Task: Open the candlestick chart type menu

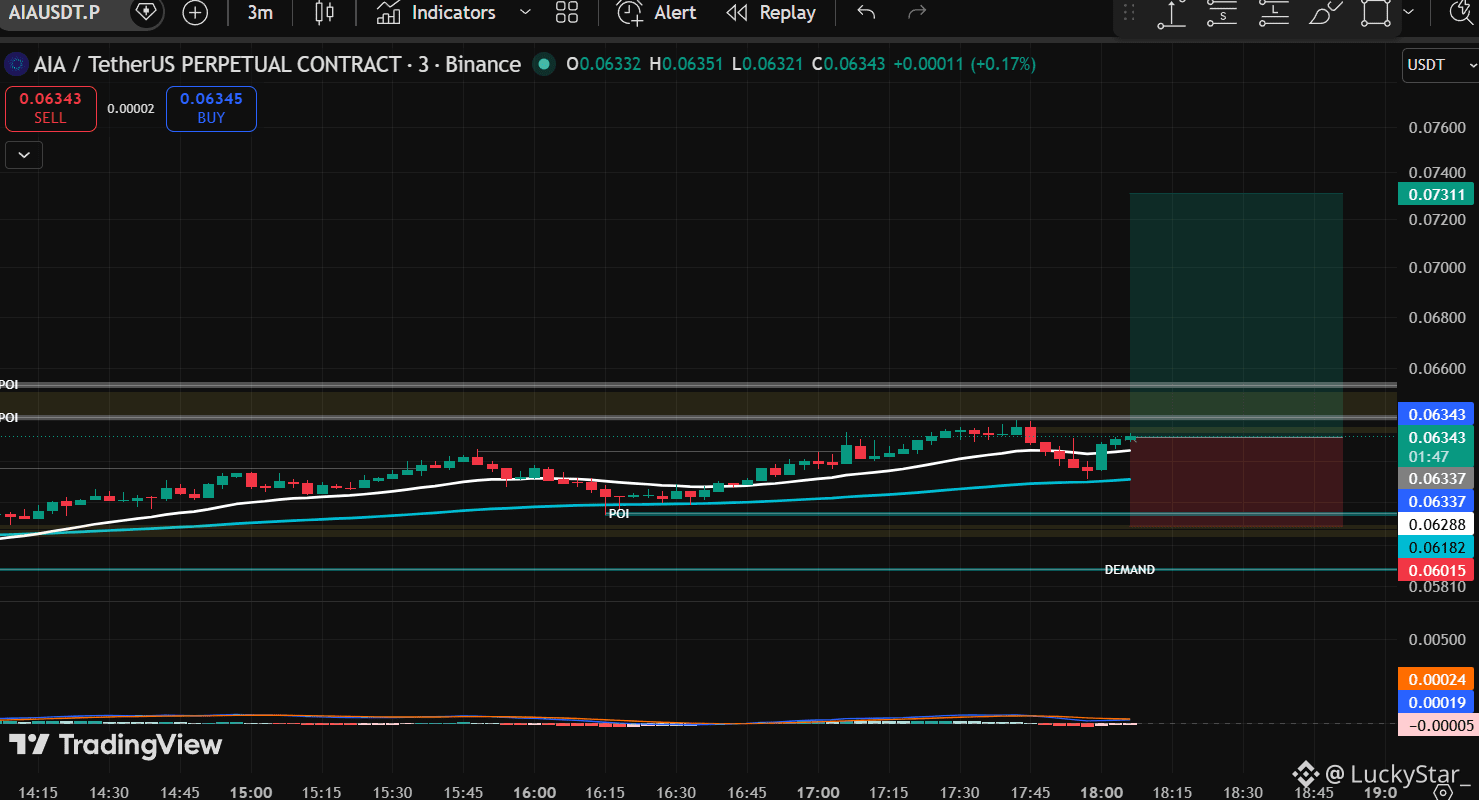Action: pos(323,13)
